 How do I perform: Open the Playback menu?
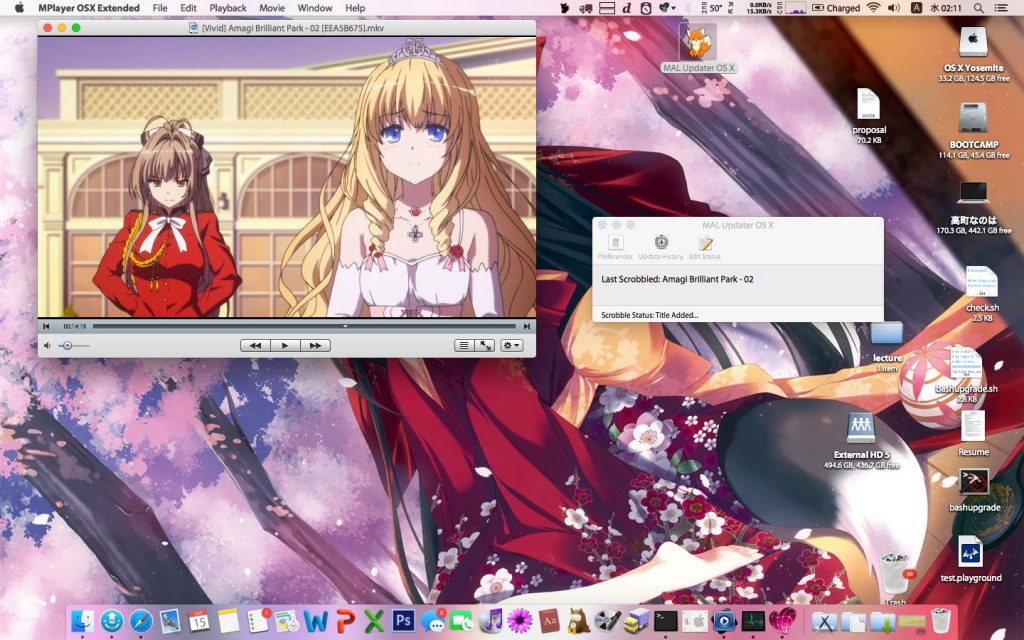[x=228, y=8]
